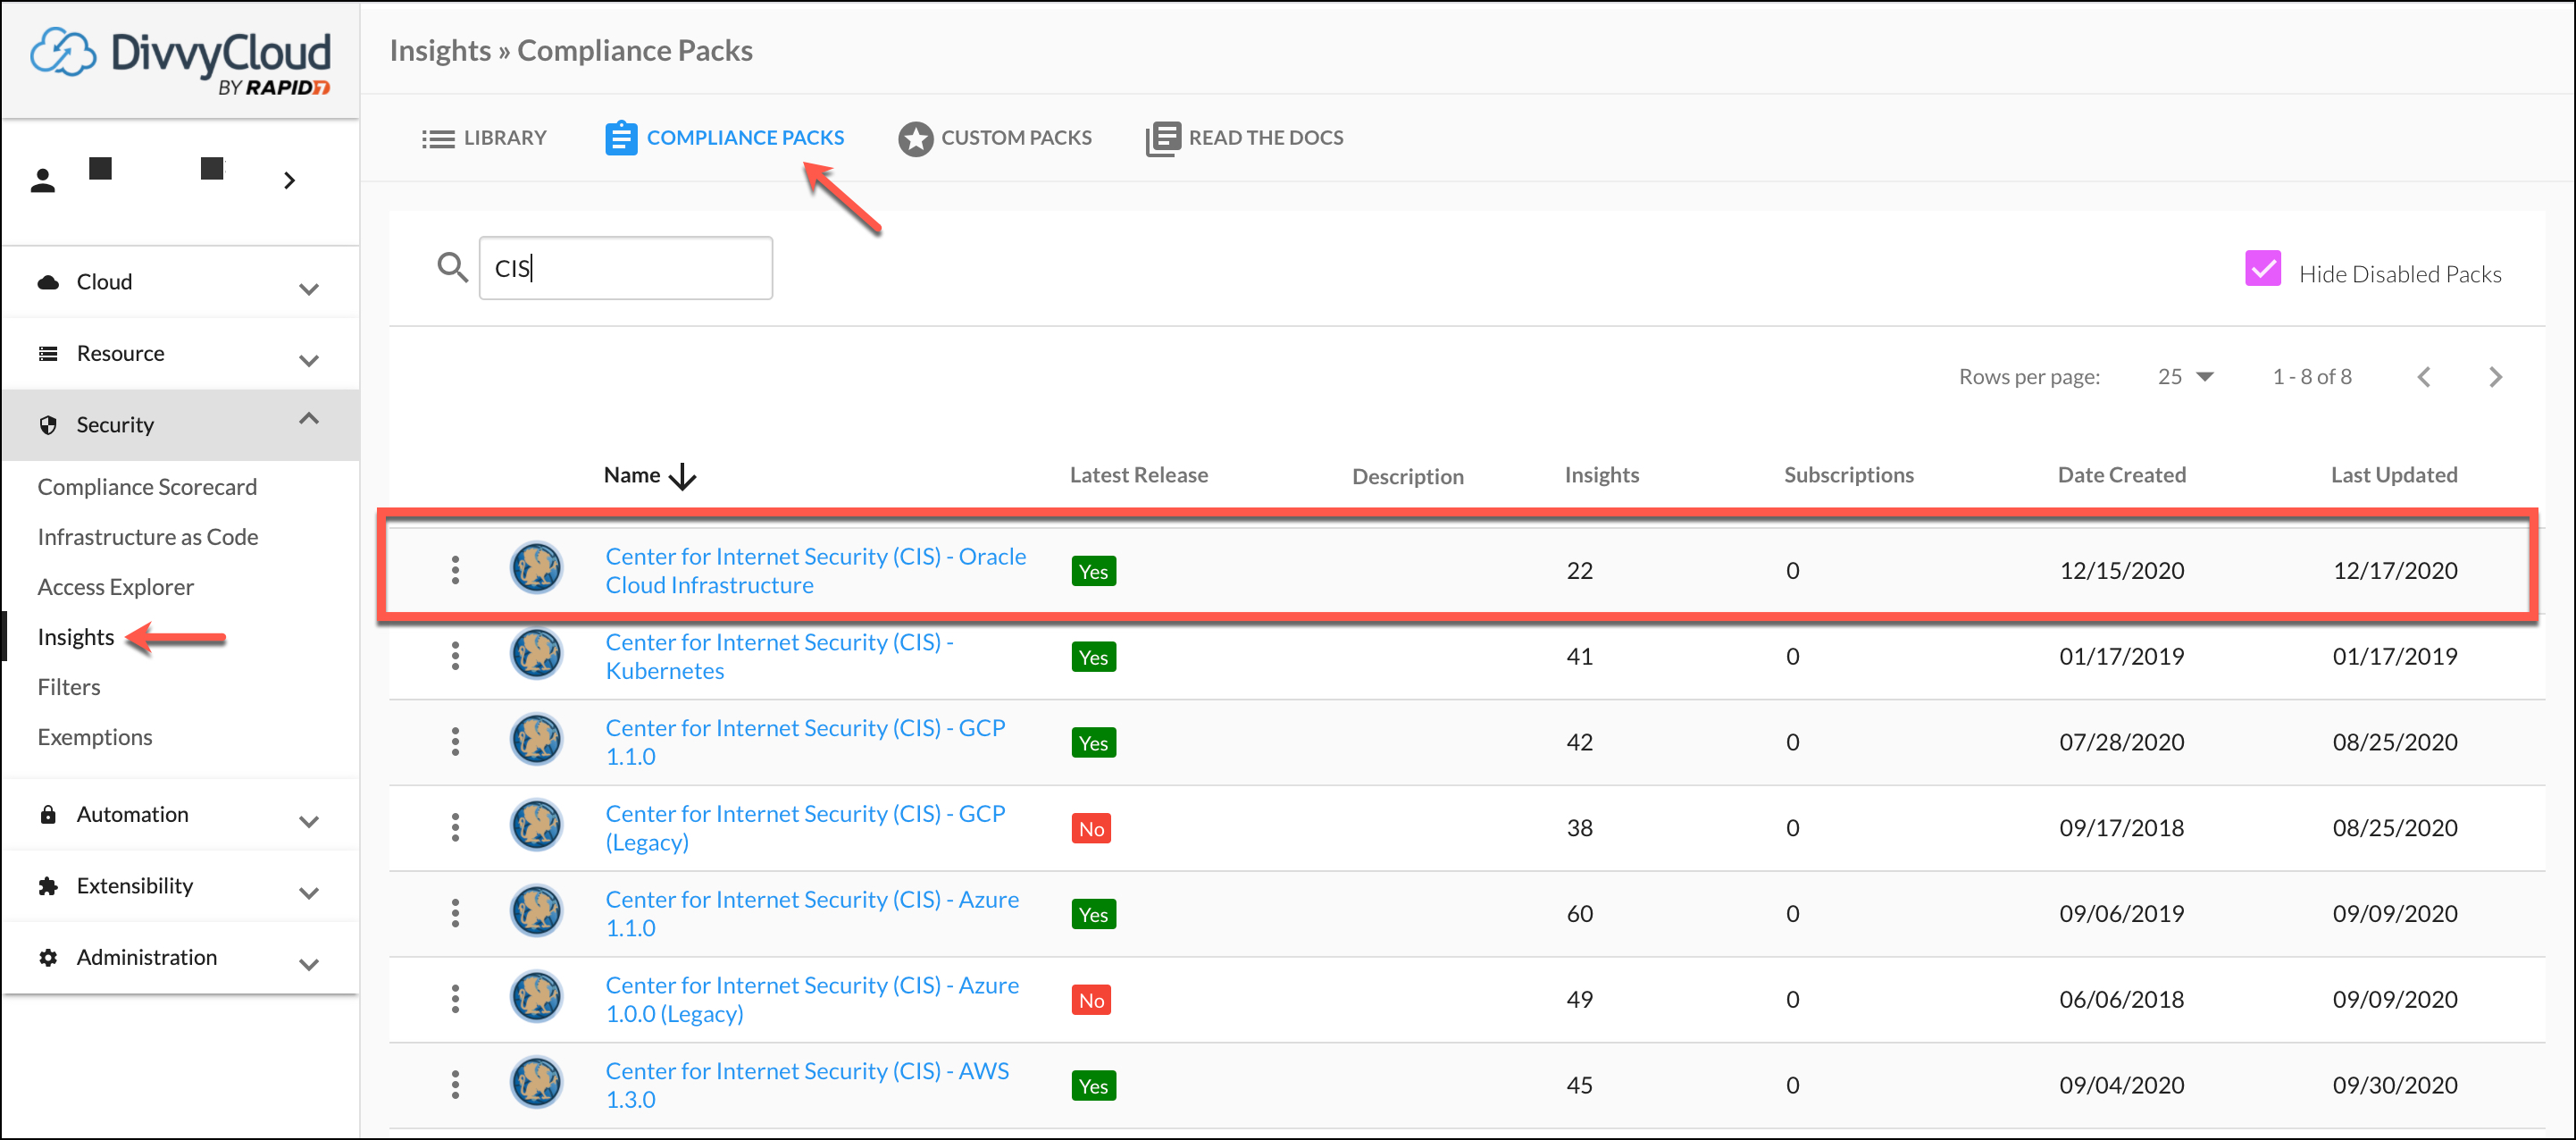Open CIS Kubernetes pack link
This screenshot has width=2576, height=1140.
pyautogui.click(x=780, y=657)
